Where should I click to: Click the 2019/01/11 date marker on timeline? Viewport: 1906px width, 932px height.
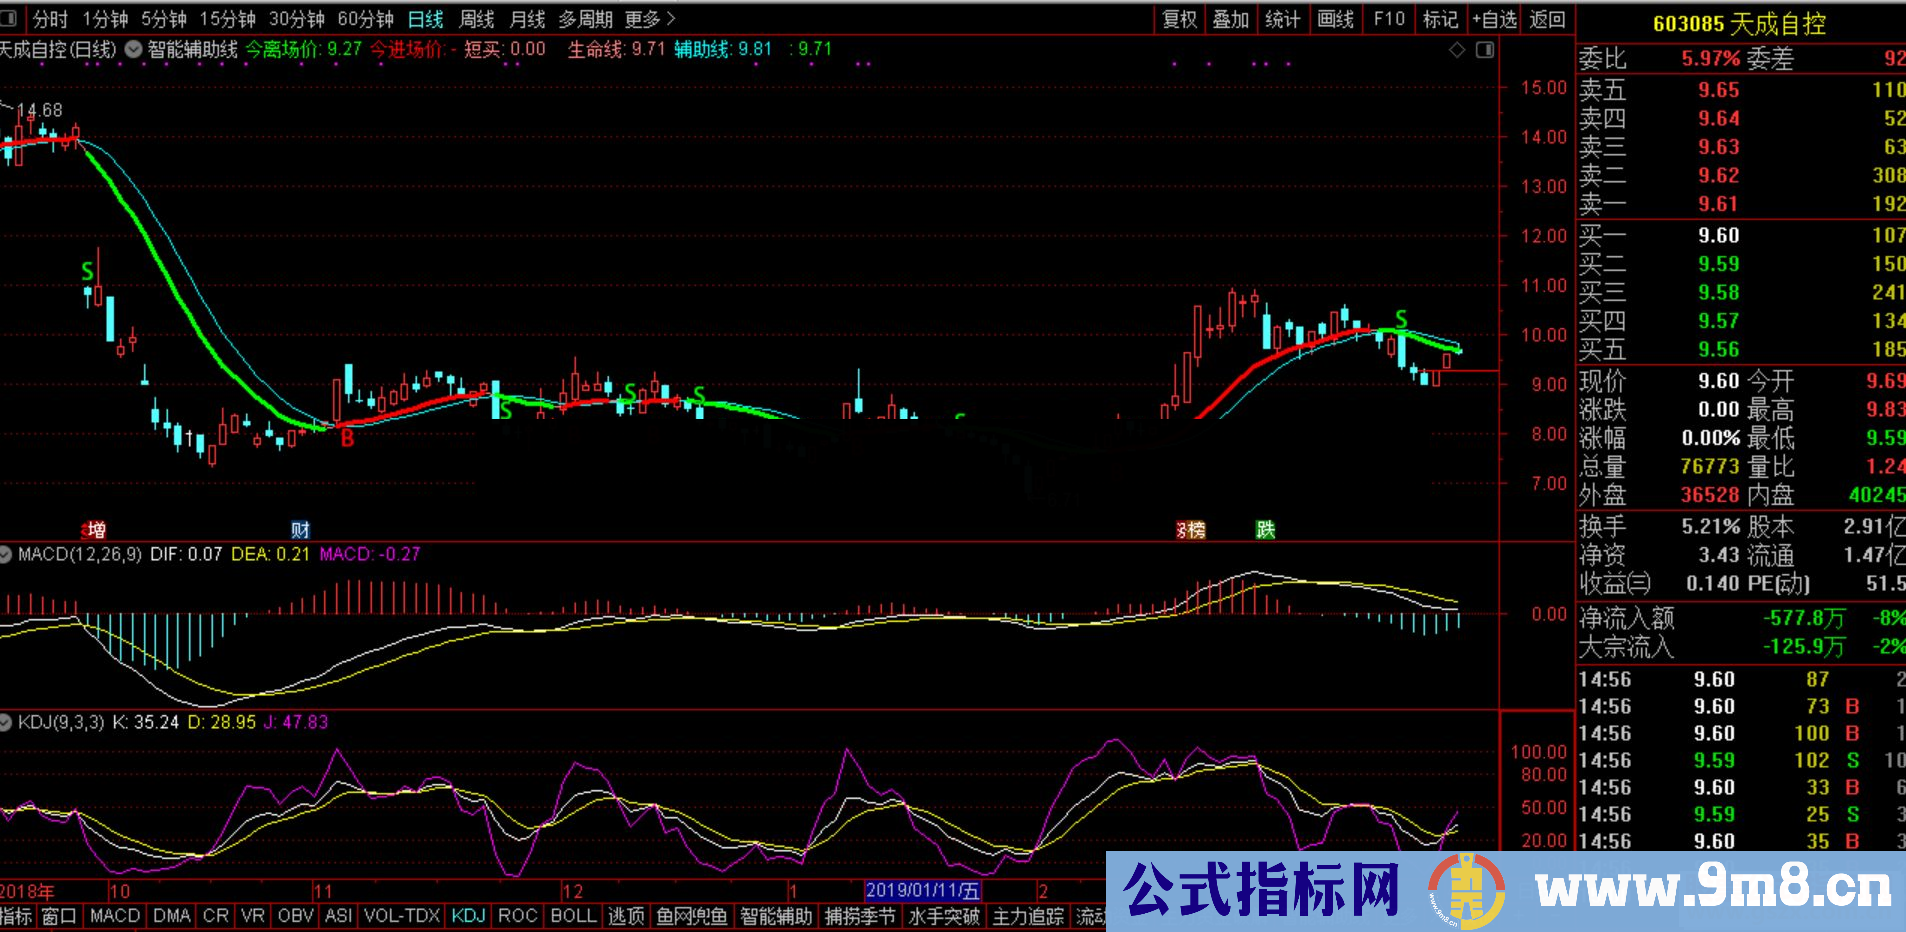coord(922,890)
